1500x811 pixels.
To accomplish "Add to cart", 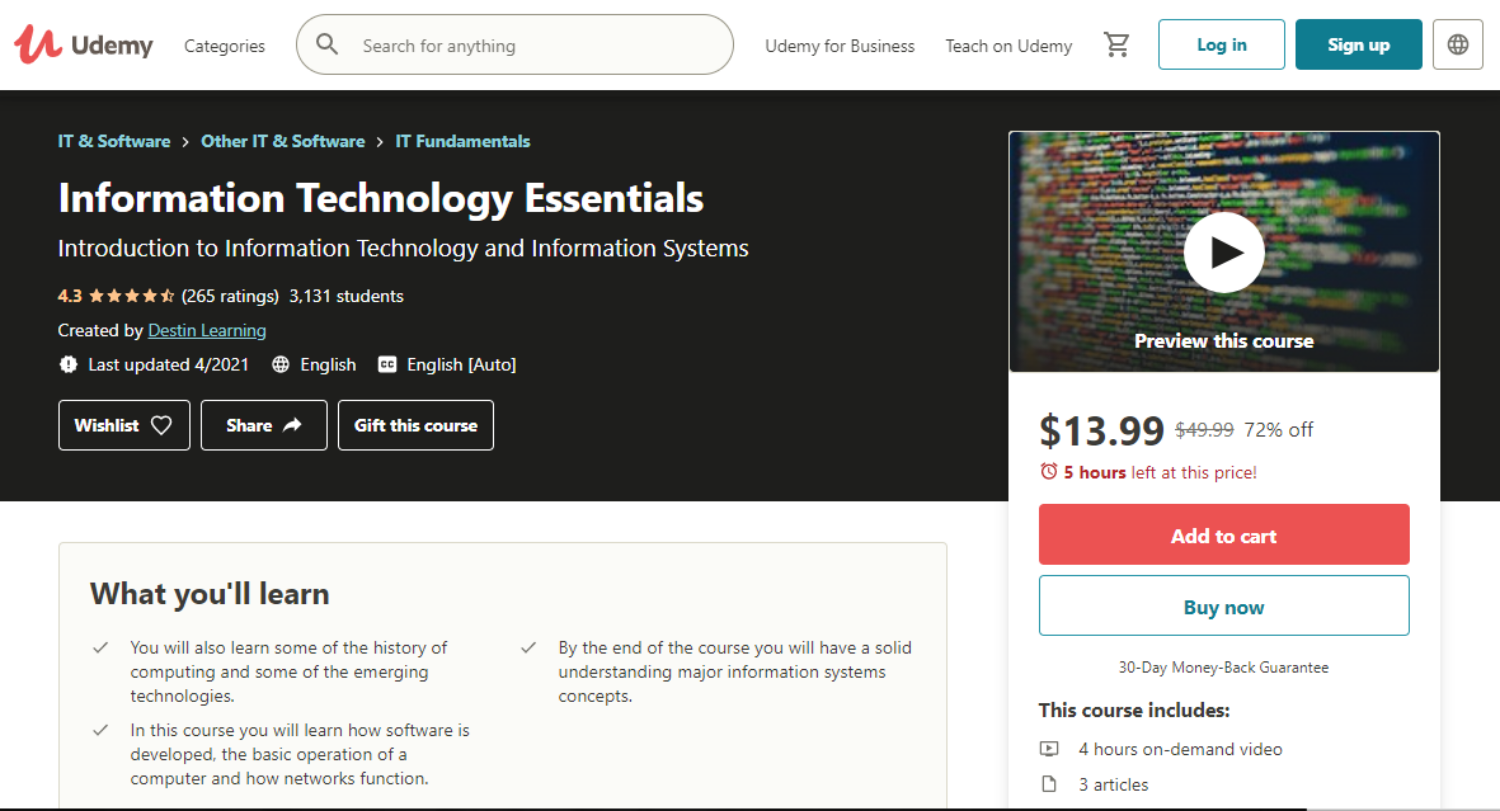I will tap(1223, 535).
